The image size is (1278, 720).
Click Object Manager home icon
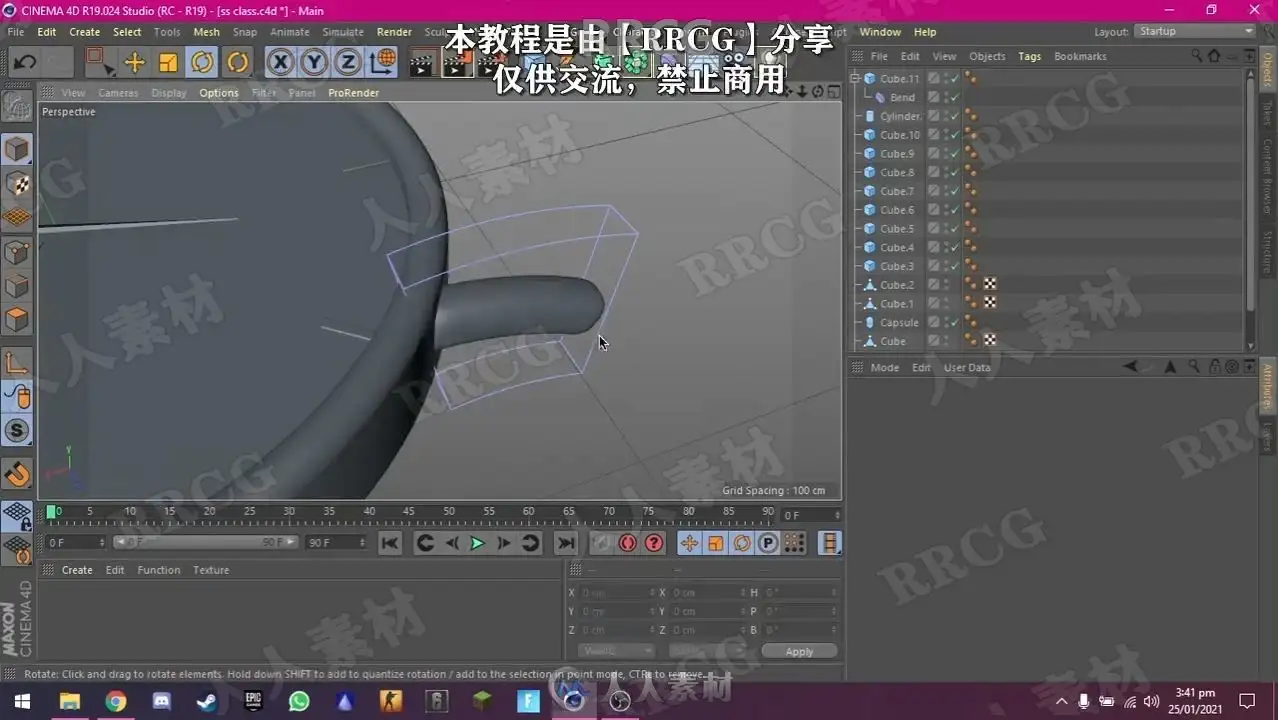click(1214, 56)
